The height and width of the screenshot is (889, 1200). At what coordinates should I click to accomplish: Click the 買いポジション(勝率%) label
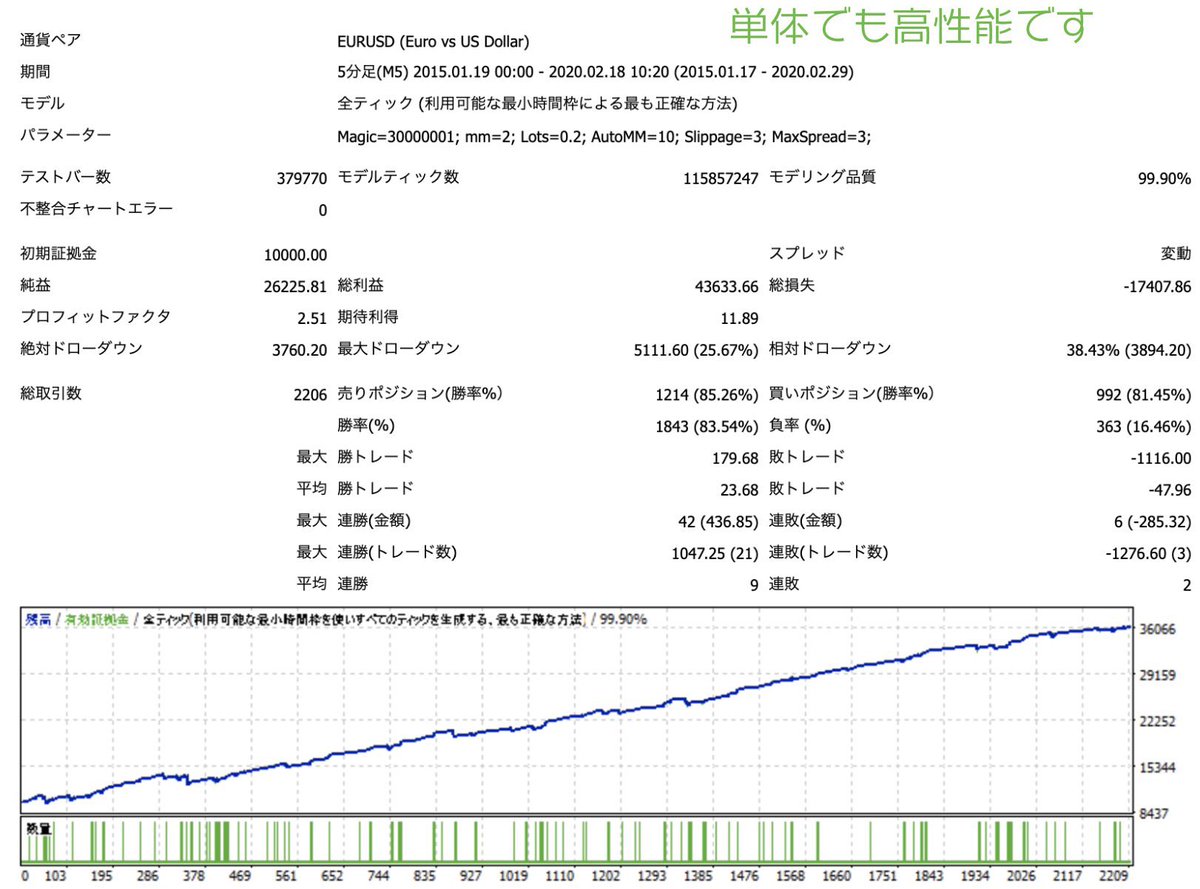click(x=850, y=393)
